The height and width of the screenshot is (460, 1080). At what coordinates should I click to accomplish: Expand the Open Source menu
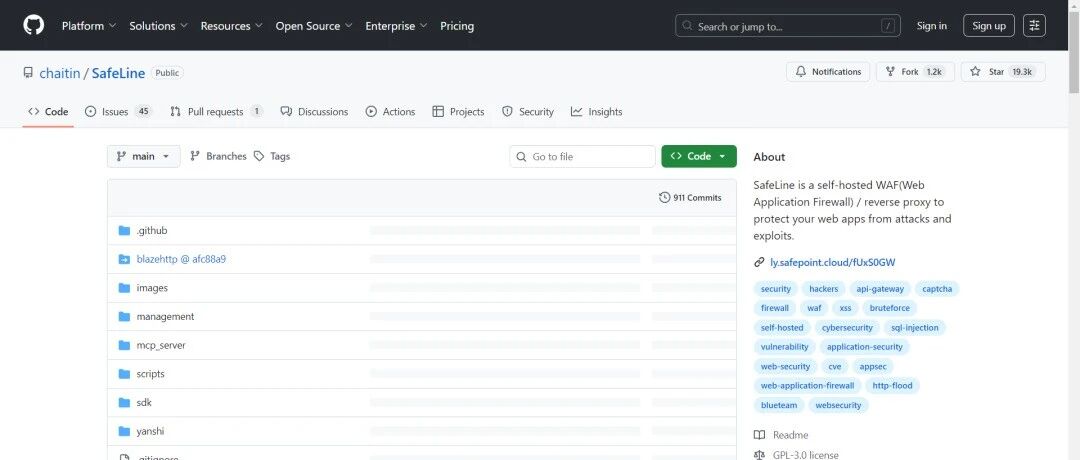click(314, 26)
